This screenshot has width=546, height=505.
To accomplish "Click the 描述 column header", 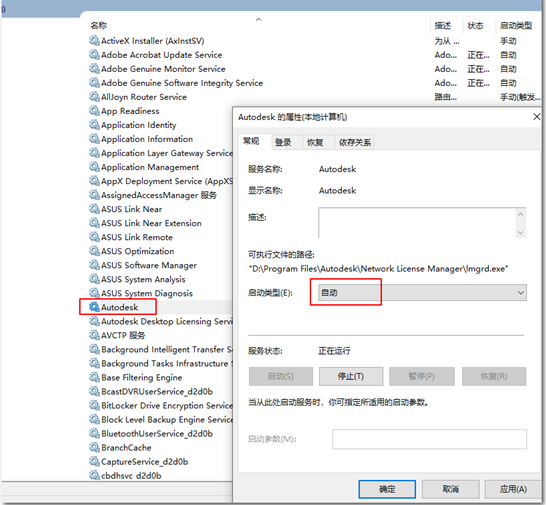I will (x=443, y=25).
